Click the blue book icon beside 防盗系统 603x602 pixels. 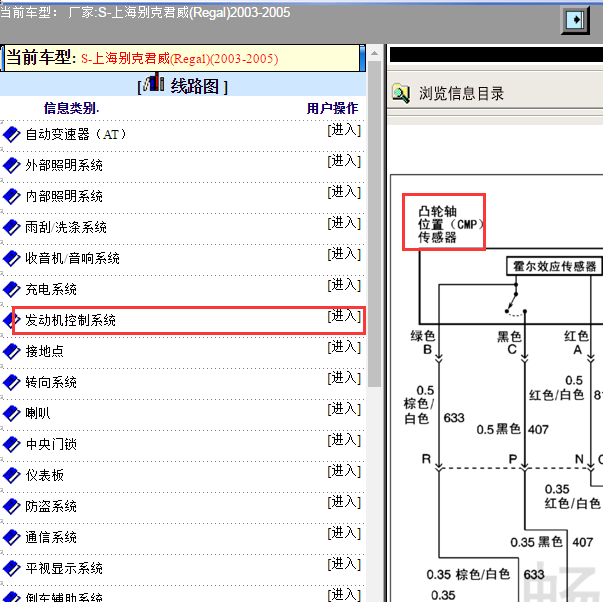11,507
